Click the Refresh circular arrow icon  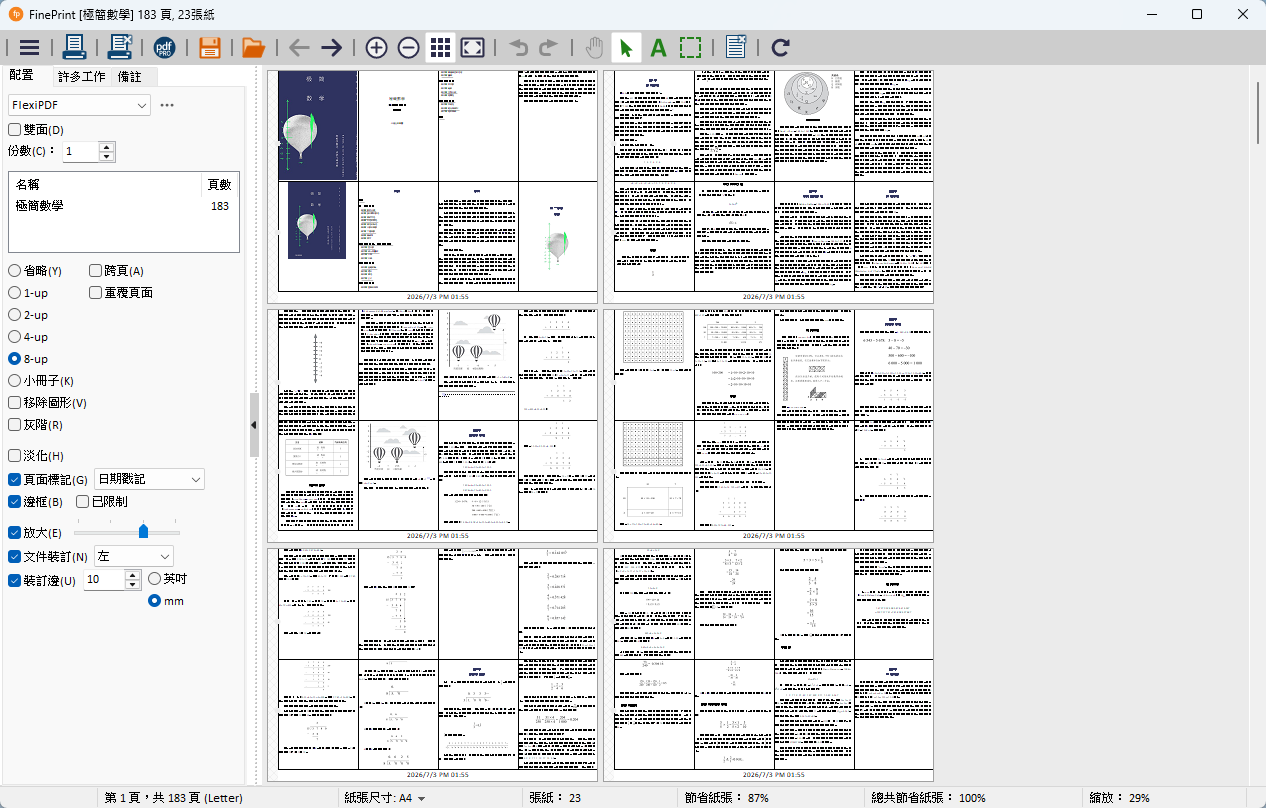[x=781, y=47]
